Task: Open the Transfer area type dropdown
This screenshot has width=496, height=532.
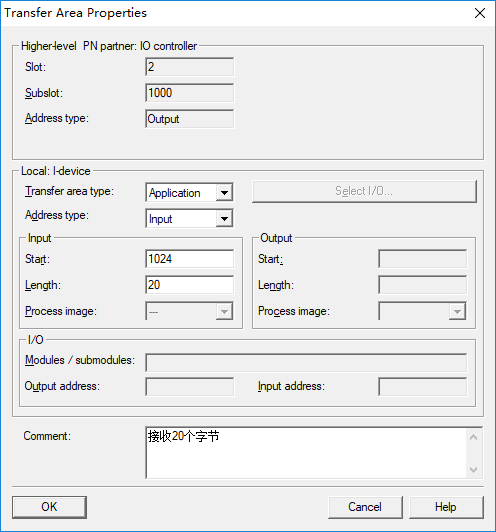Action: point(189,192)
